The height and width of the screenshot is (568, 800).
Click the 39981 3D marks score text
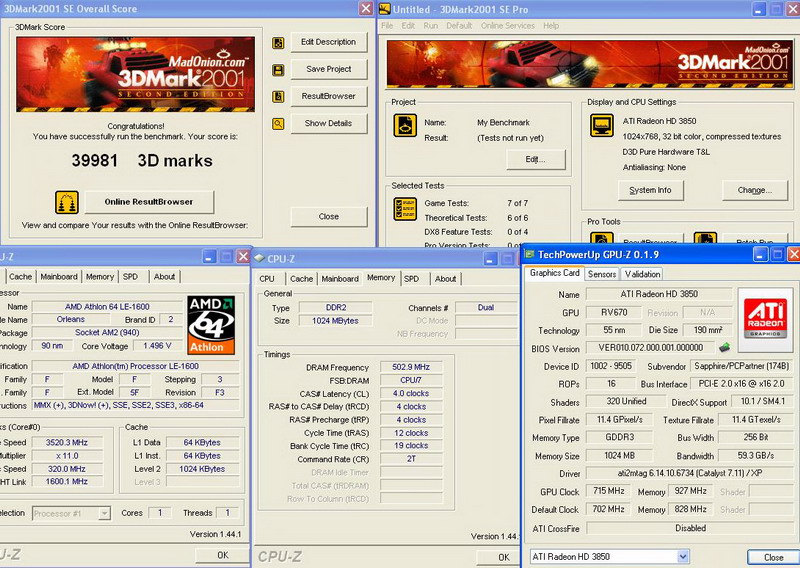coord(142,161)
